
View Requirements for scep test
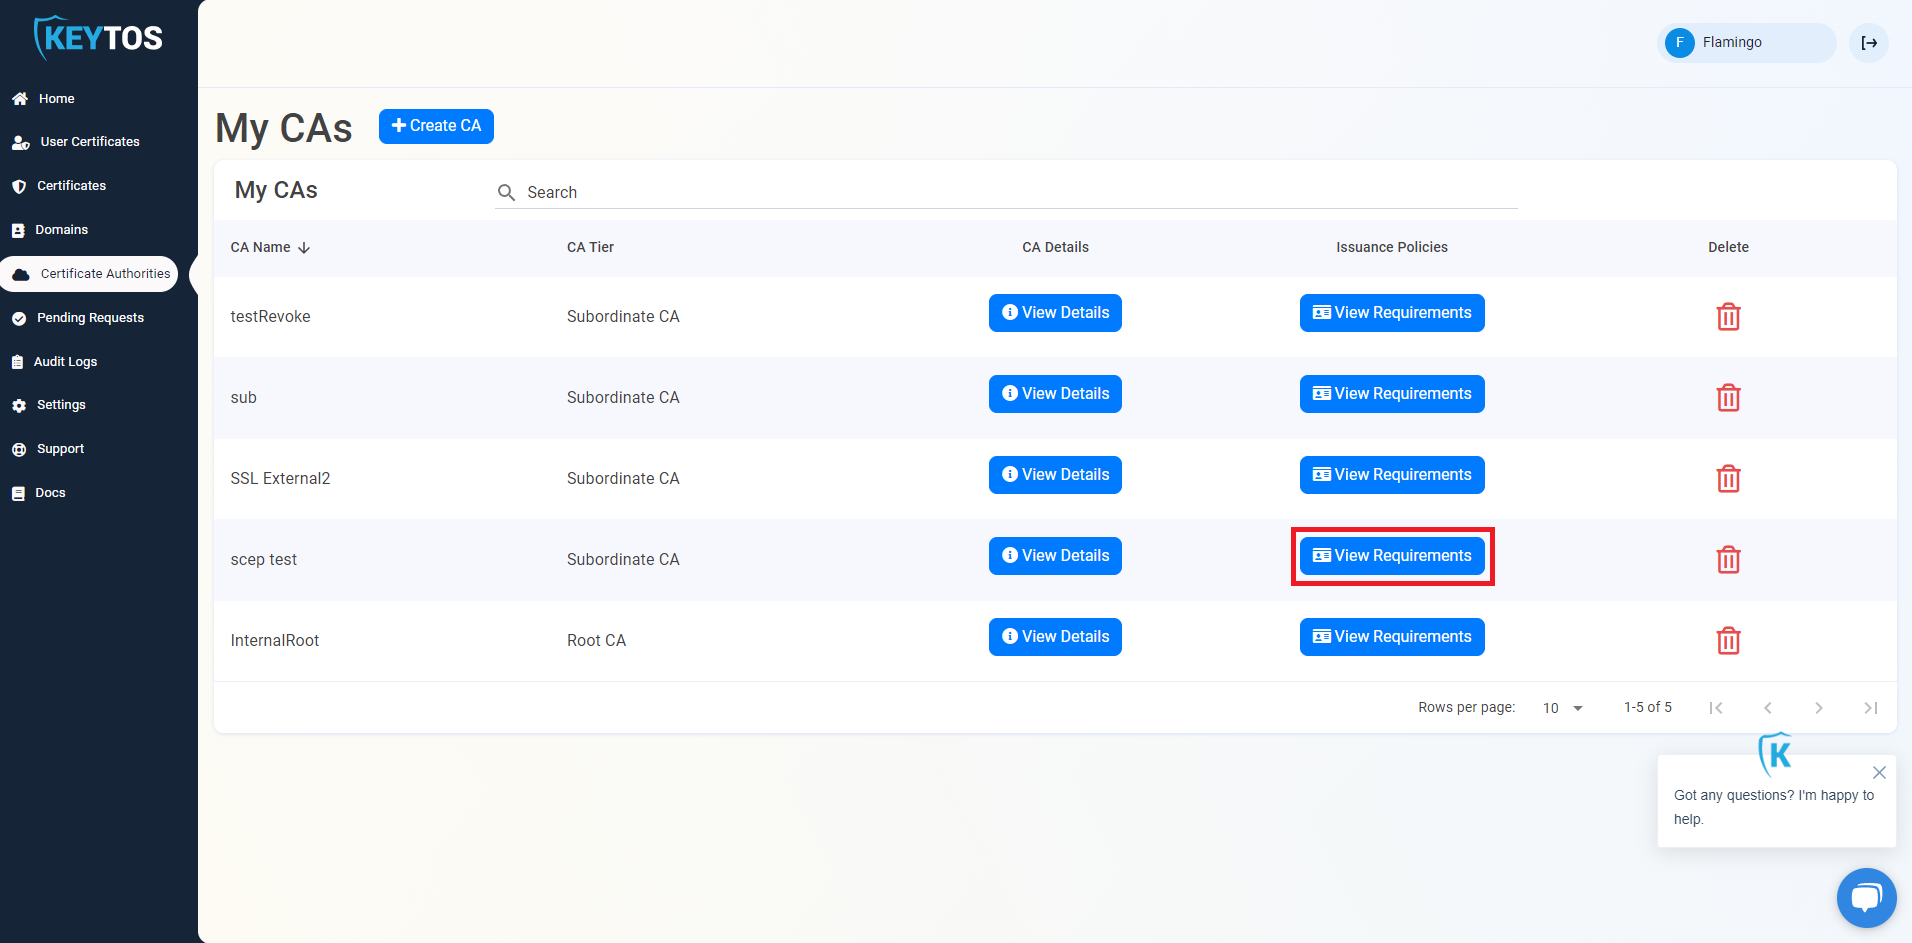(1392, 556)
